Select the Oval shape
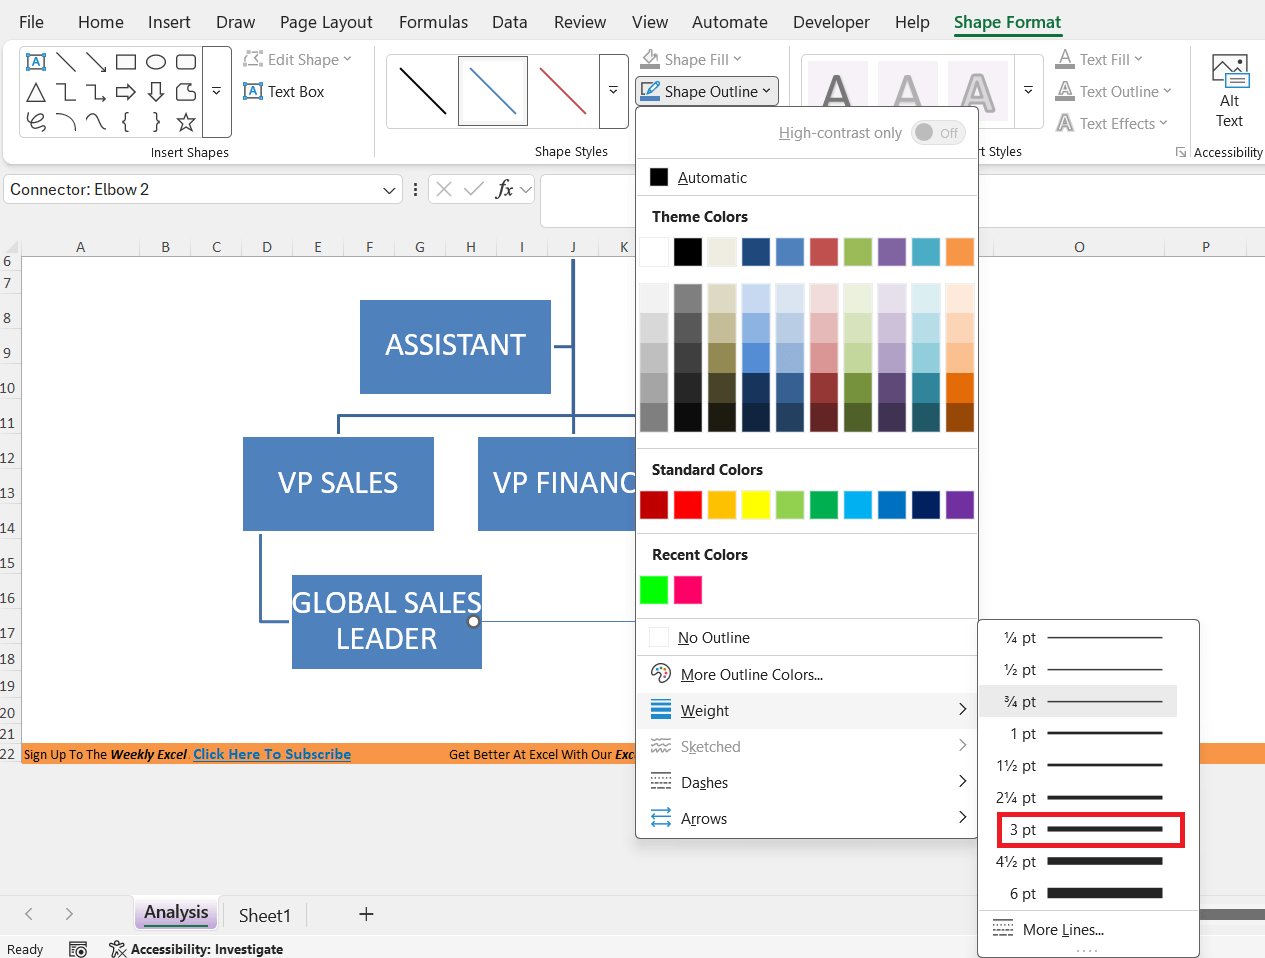 pyautogui.click(x=156, y=62)
